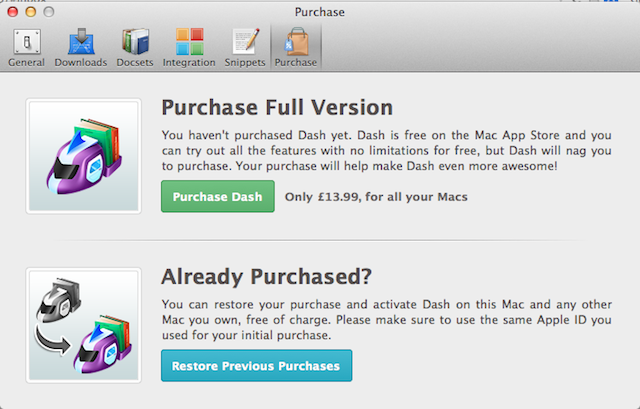The image size is (640, 409).
Task: Open the Downloads preferences pane
Action: pos(81,47)
